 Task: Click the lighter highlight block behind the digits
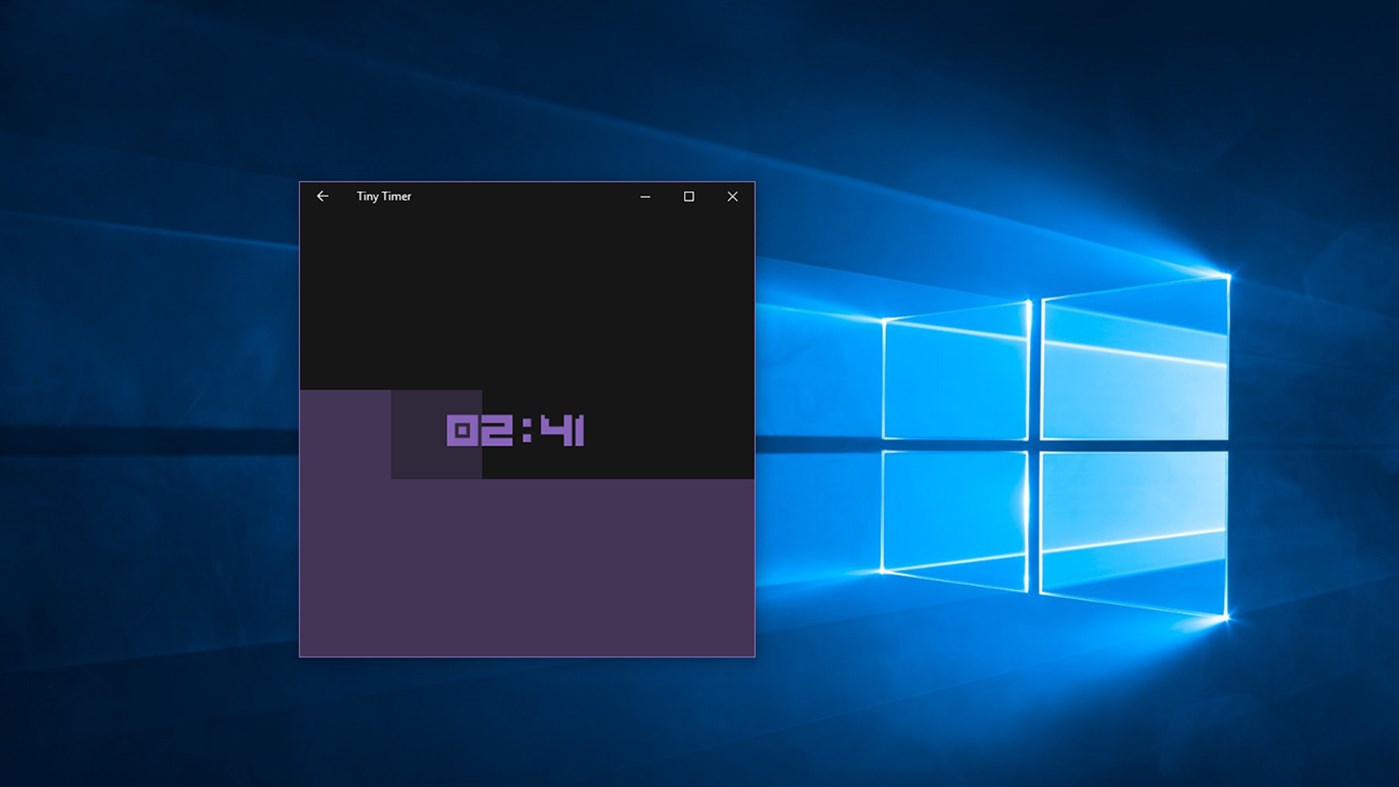(x=435, y=433)
